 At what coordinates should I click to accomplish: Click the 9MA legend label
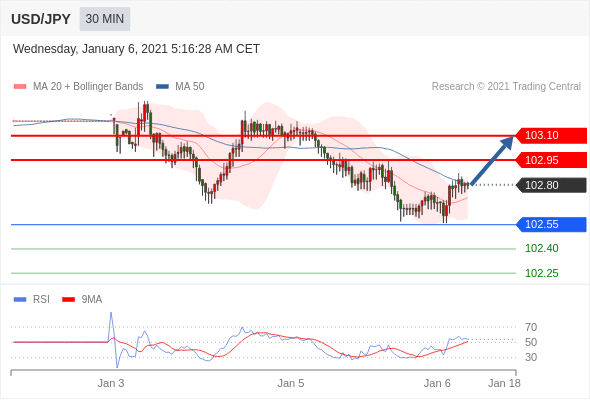click(x=92, y=300)
